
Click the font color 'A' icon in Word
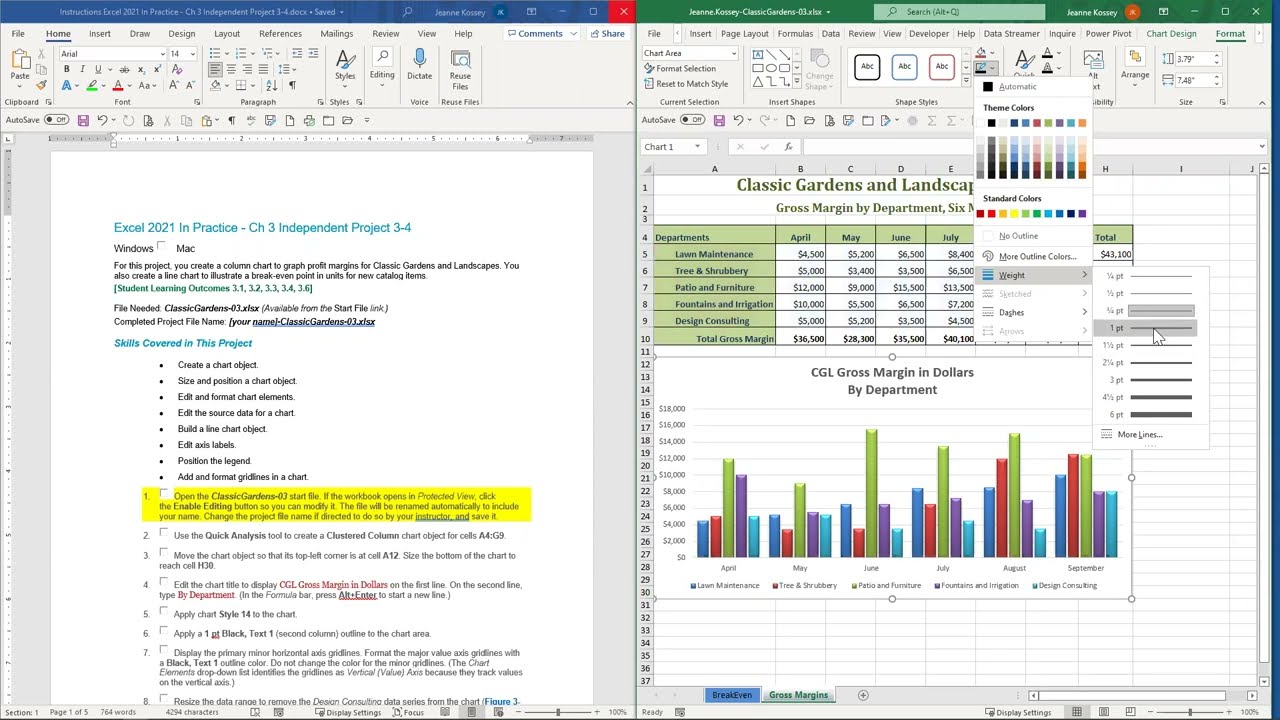pos(118,86)
